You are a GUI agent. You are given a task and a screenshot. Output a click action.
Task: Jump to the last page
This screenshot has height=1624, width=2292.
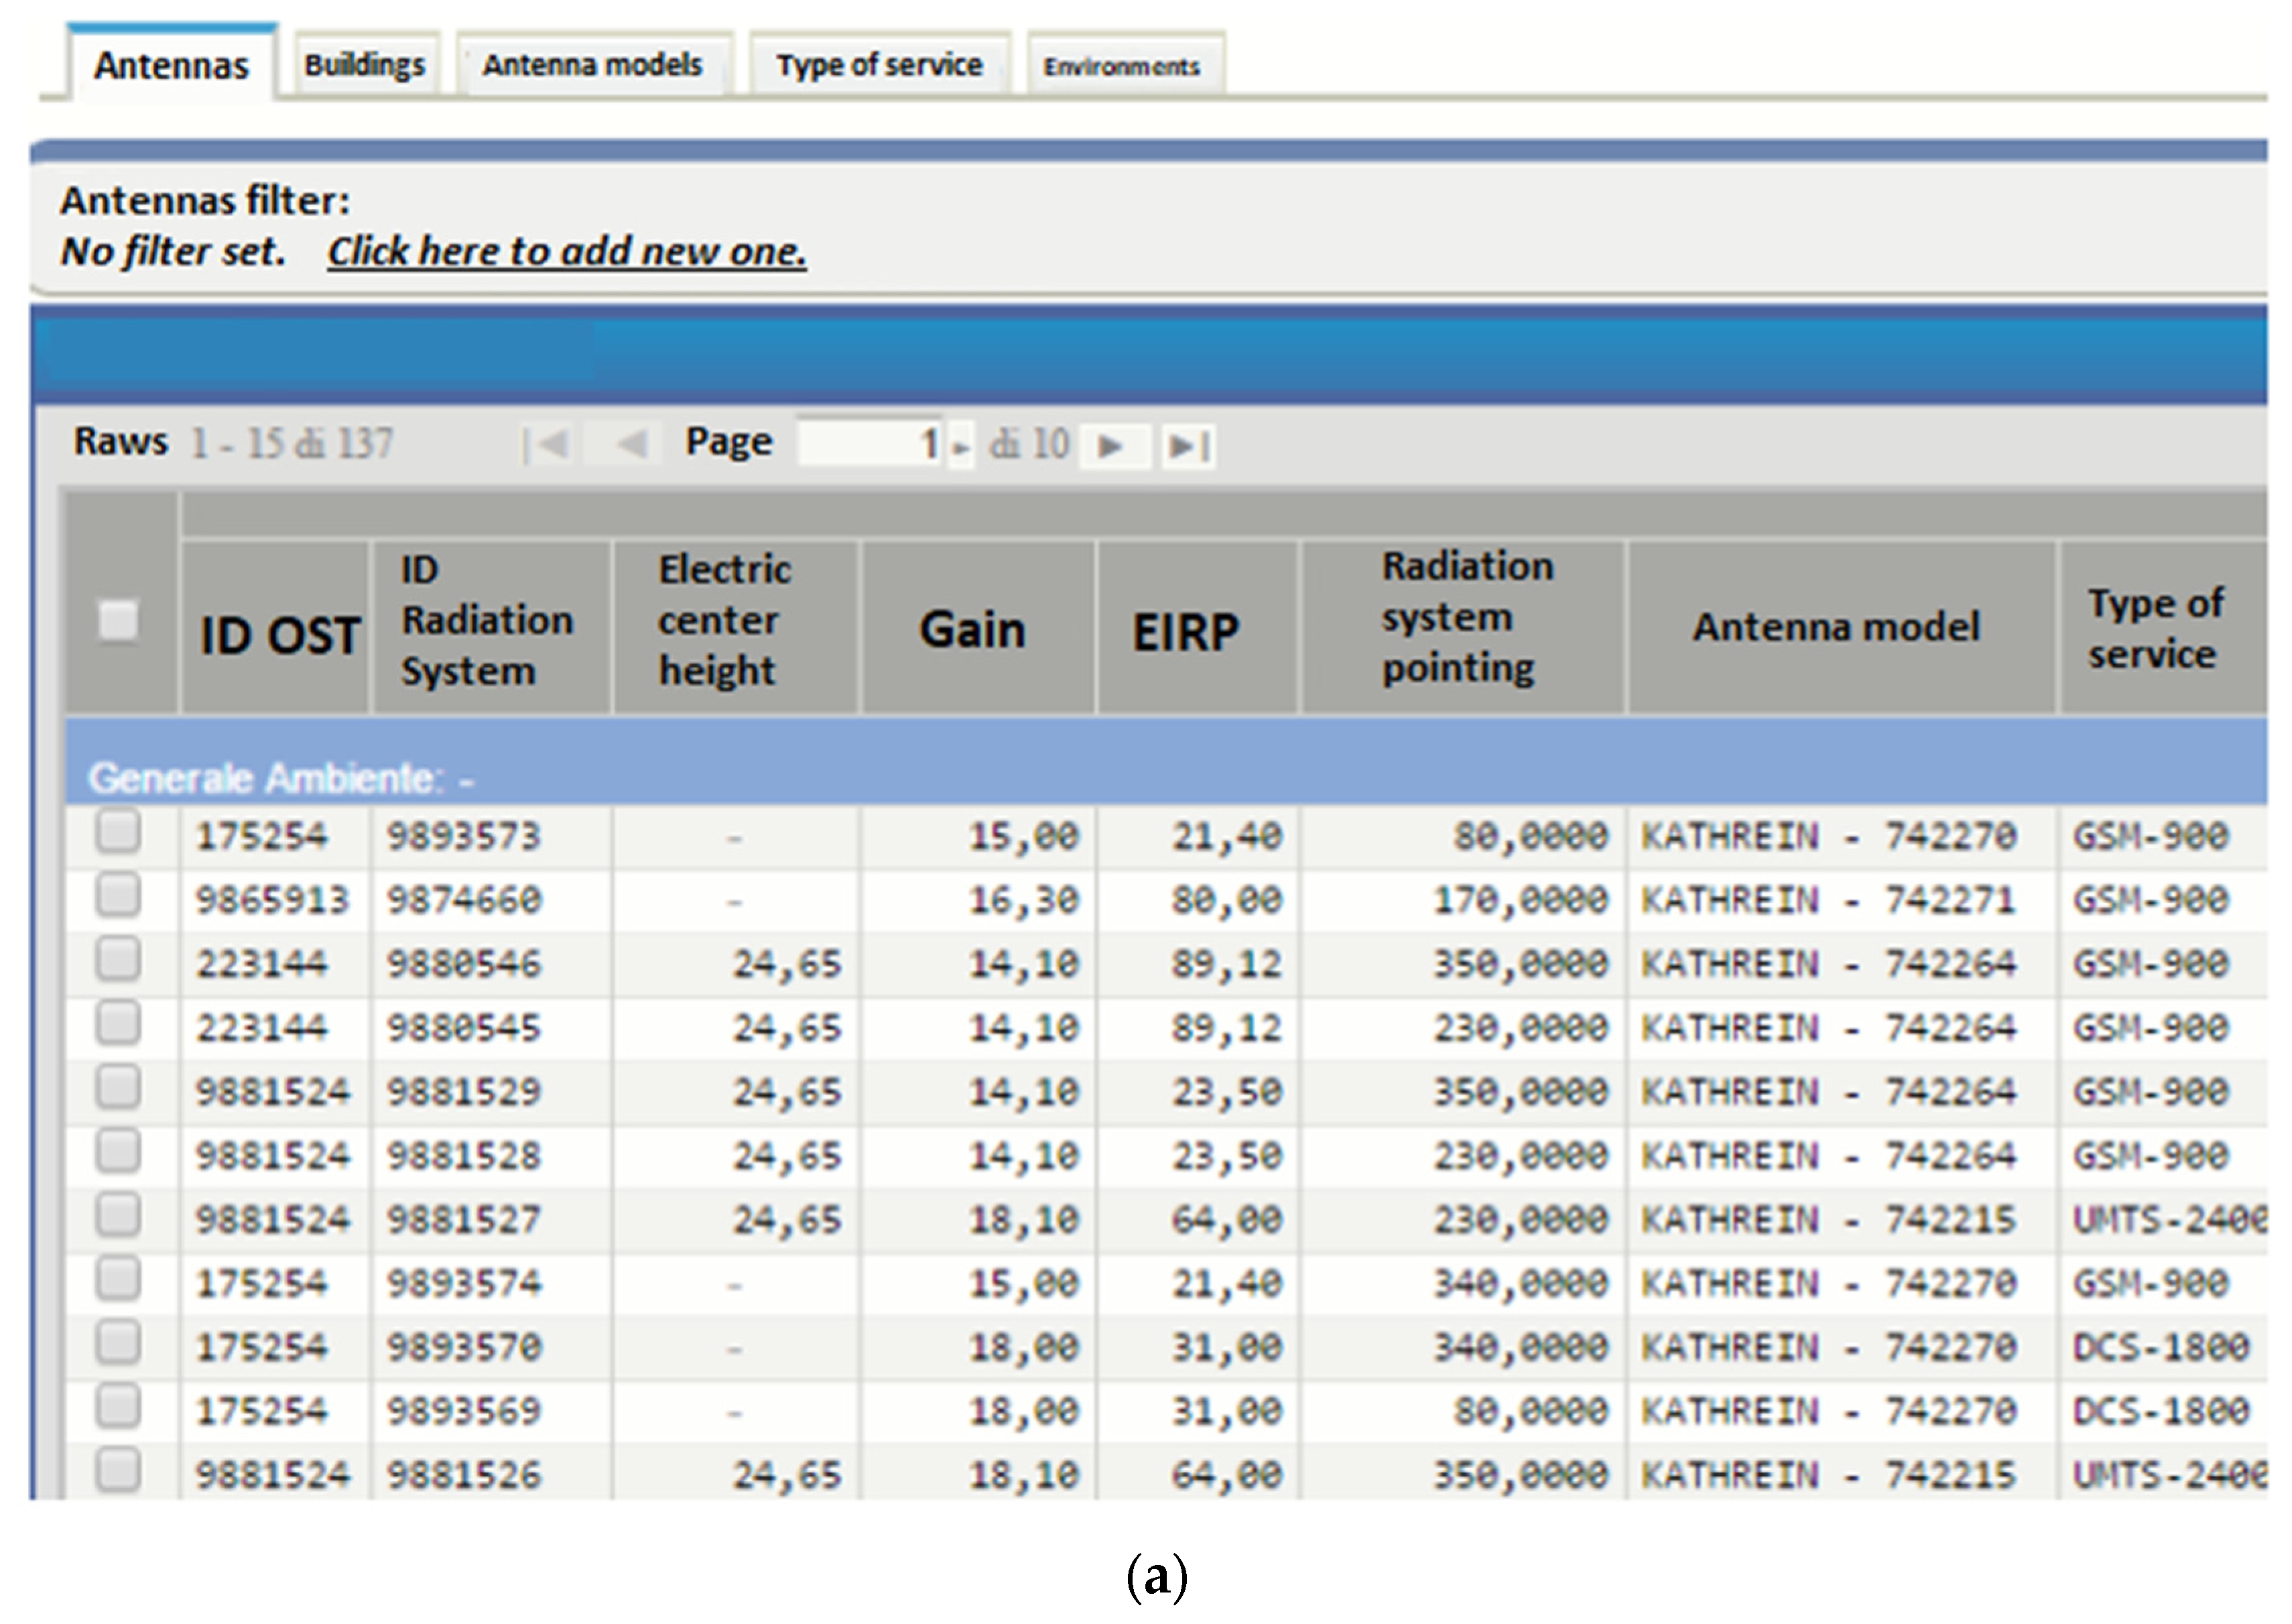point(1188,445)
